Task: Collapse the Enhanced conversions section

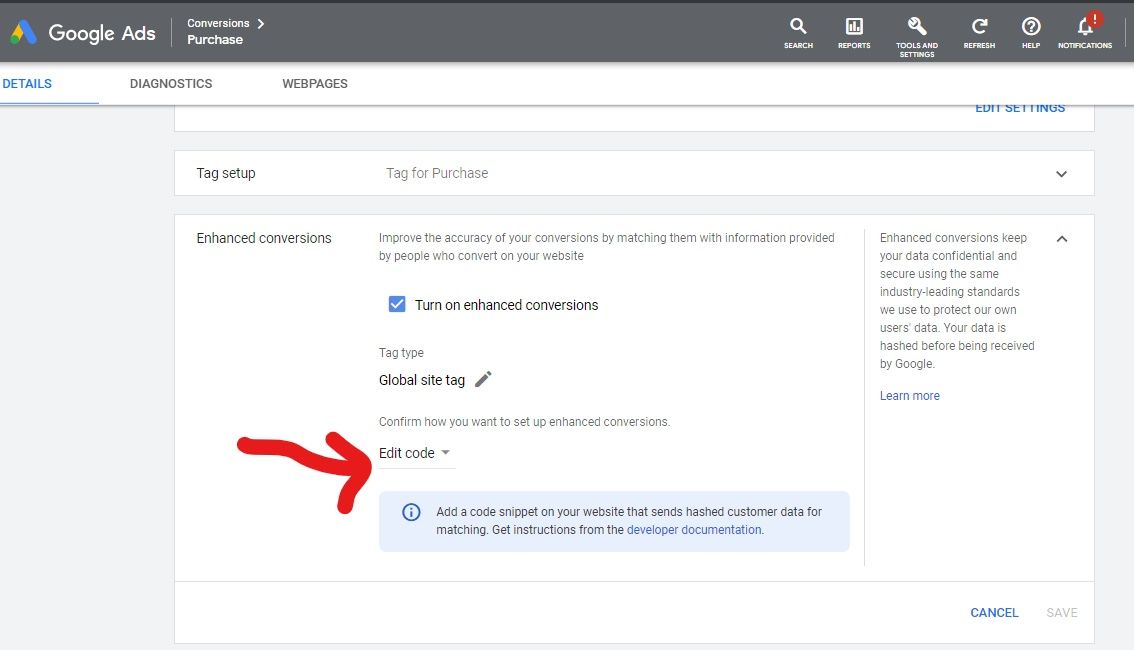Action: [x=1061, y=238]
